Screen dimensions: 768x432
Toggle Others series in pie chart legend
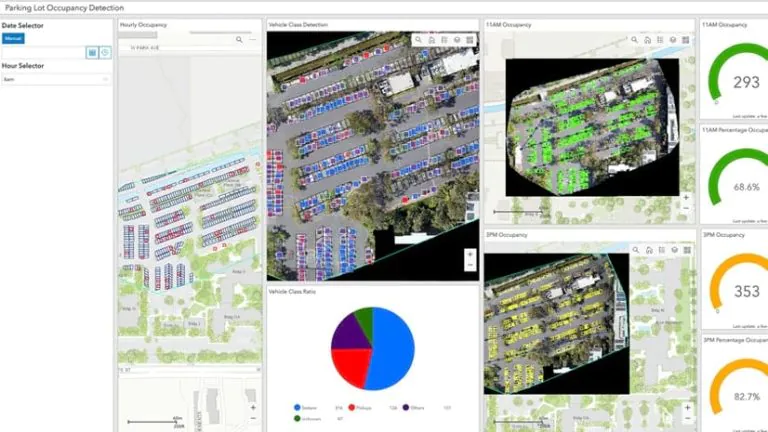point(406,407)
